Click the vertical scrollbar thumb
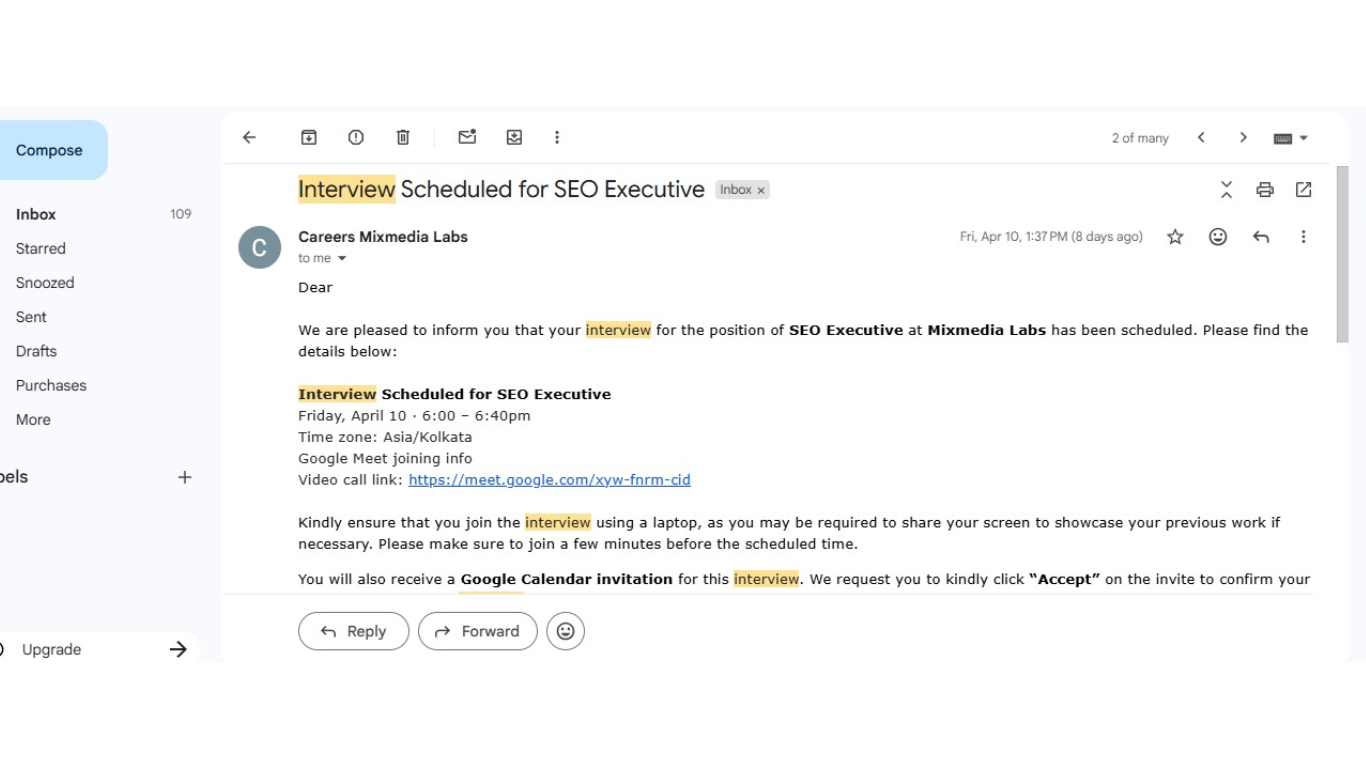This screenshot has height=768, width=1366. [x=1342, y=254]
